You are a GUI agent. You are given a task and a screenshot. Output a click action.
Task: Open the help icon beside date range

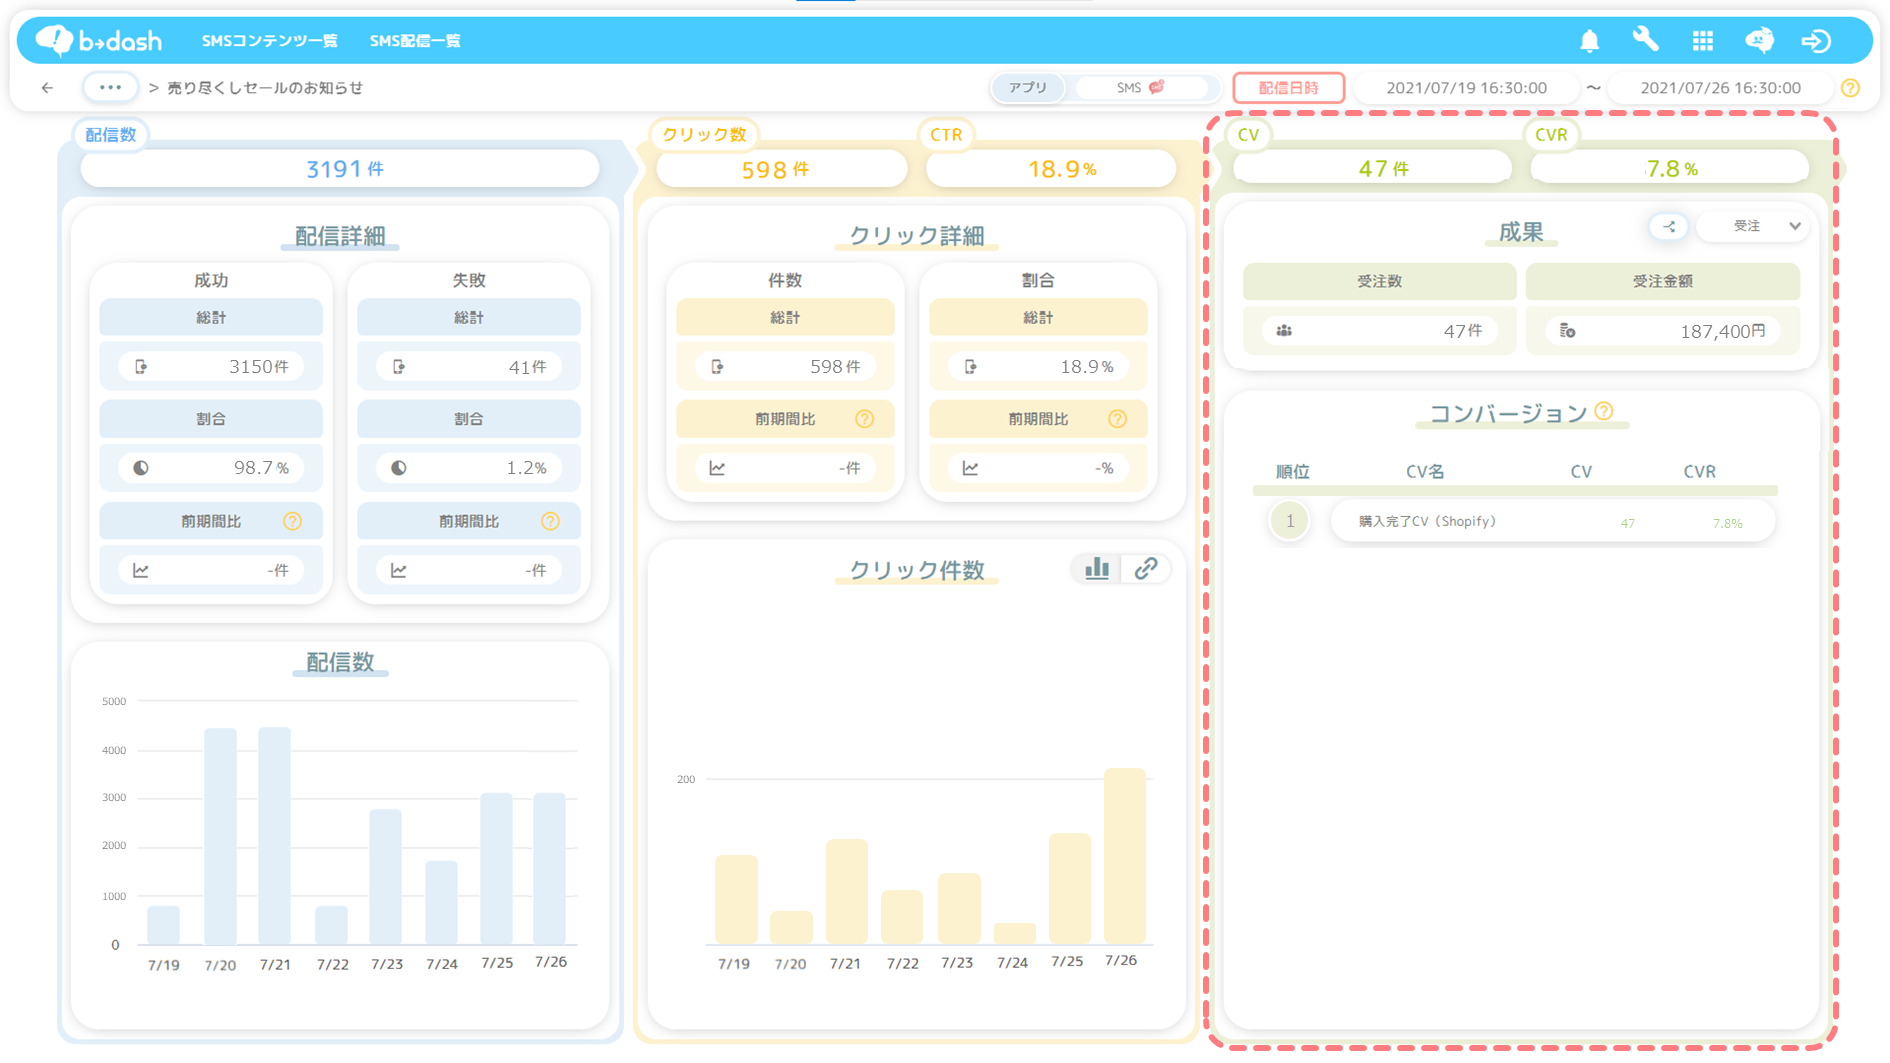[1851, 88]
